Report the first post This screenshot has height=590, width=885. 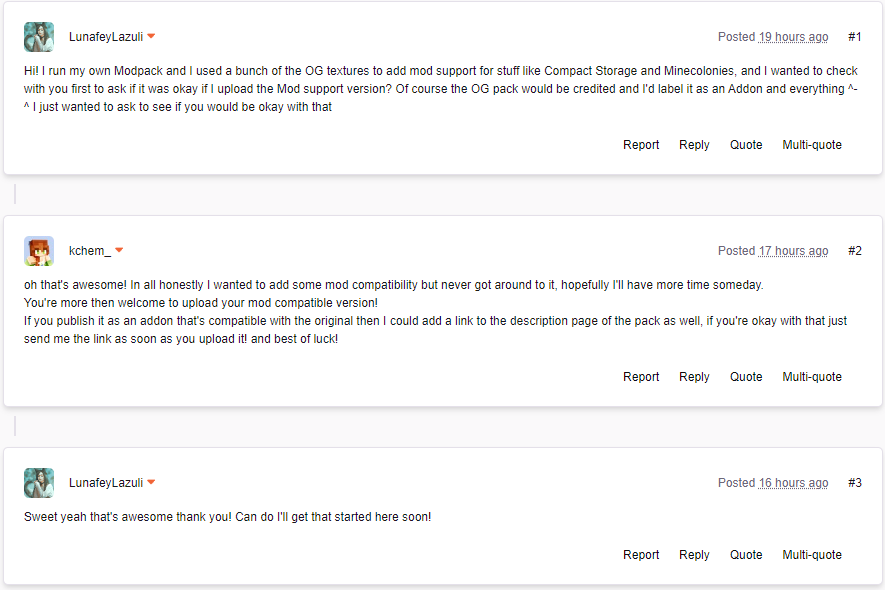641,145
